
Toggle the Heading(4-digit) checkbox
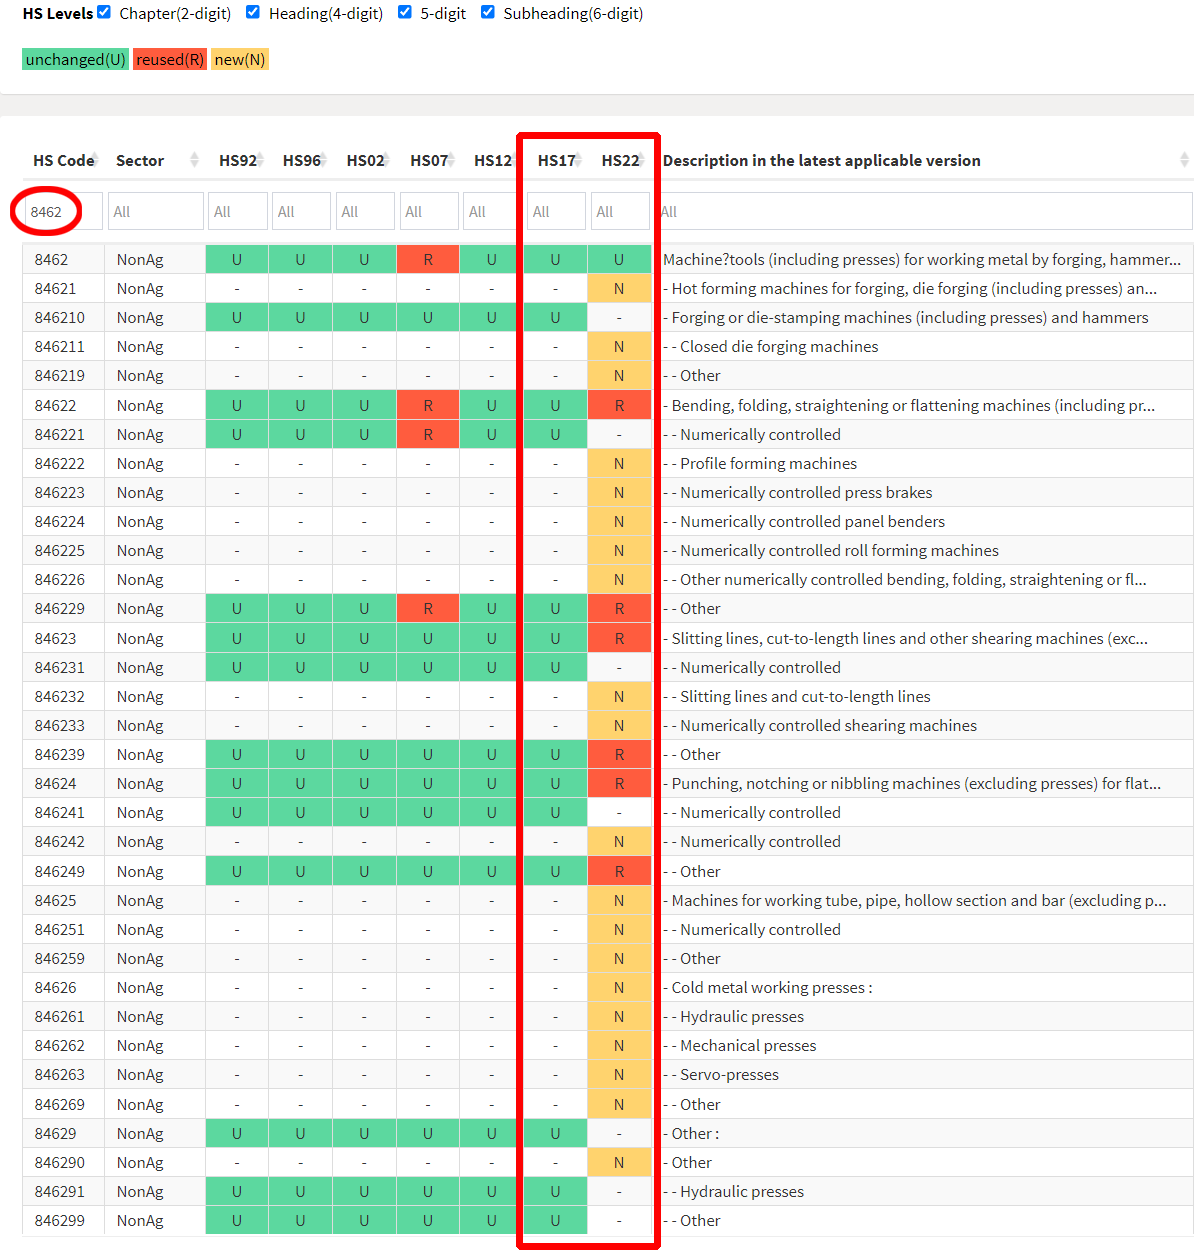[x=253, y=12]
